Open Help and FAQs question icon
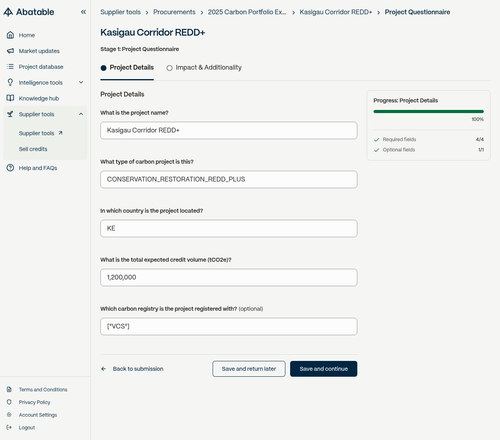This screenshot has width=500, height=440. (x=10, y=168)
